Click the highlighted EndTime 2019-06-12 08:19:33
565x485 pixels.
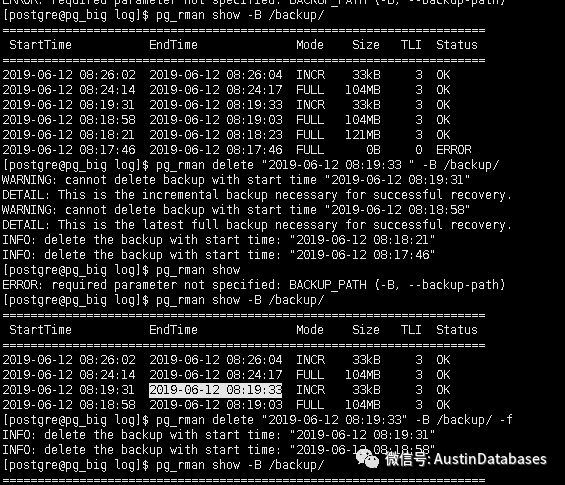(215, 390)
